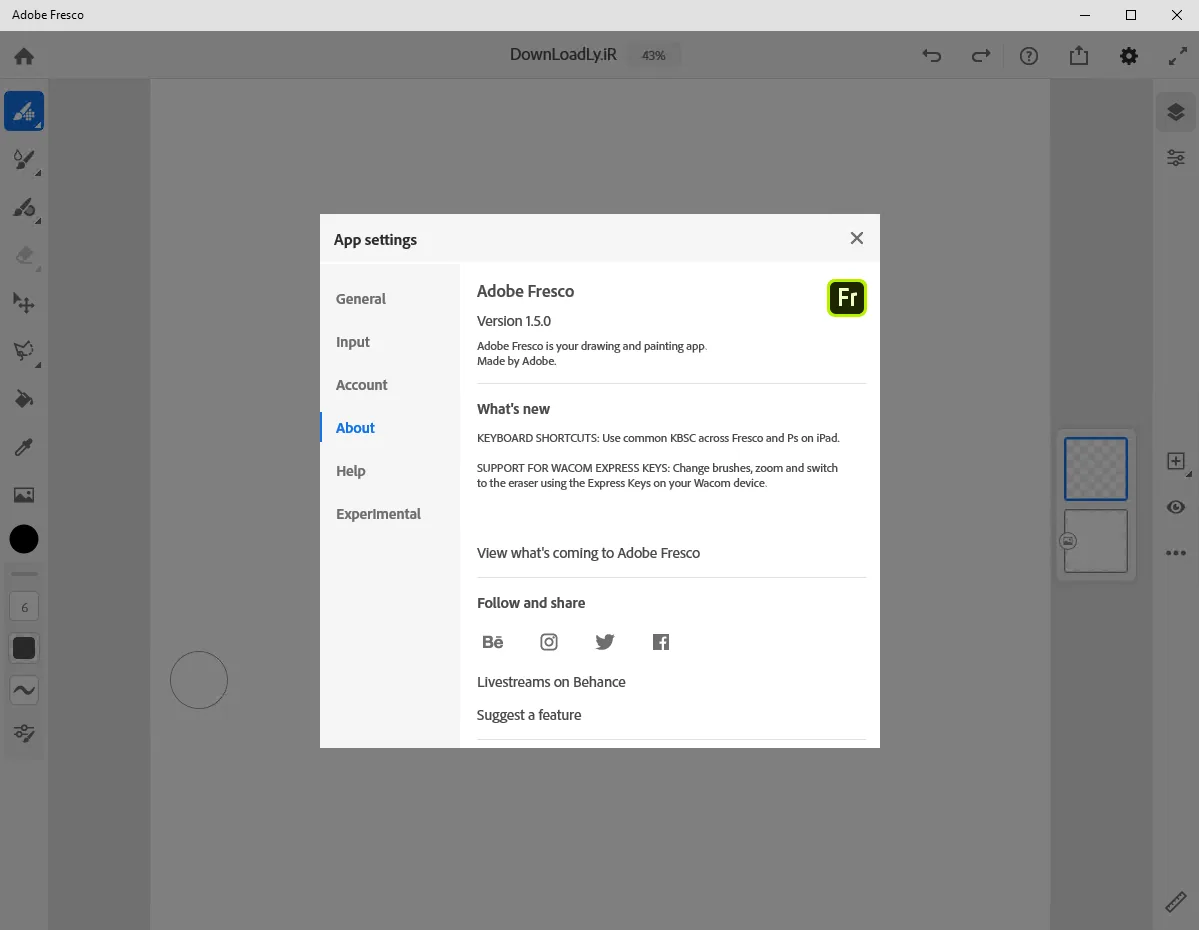Click the What's new heading

pos(513,409)
